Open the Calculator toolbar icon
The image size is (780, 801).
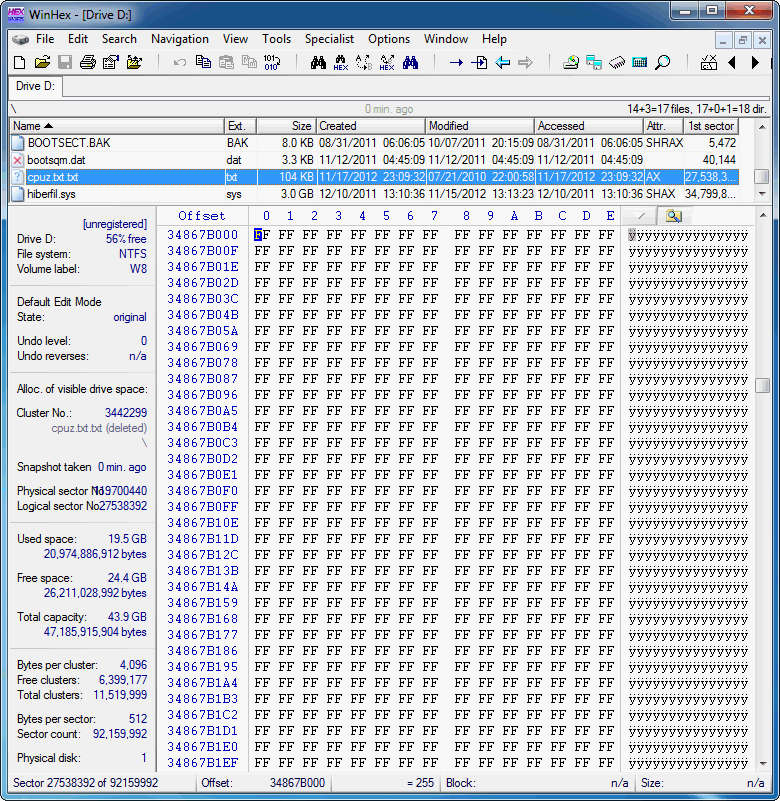(640, 63)
